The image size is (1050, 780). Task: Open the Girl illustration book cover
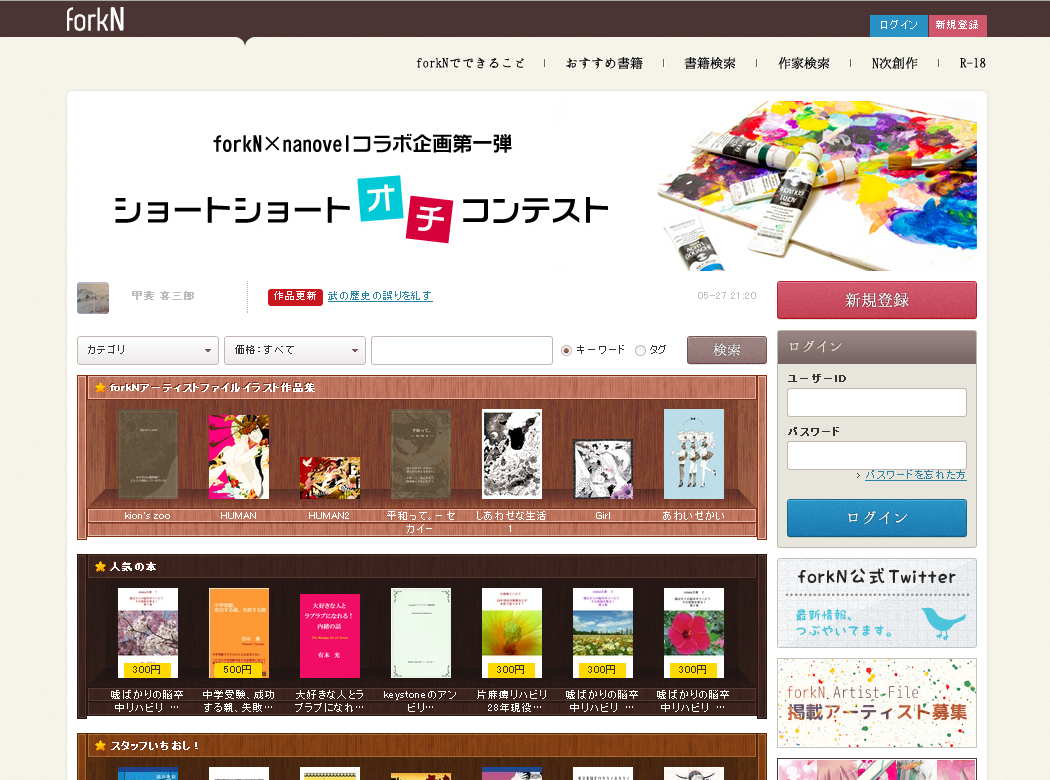coord(602,469)
